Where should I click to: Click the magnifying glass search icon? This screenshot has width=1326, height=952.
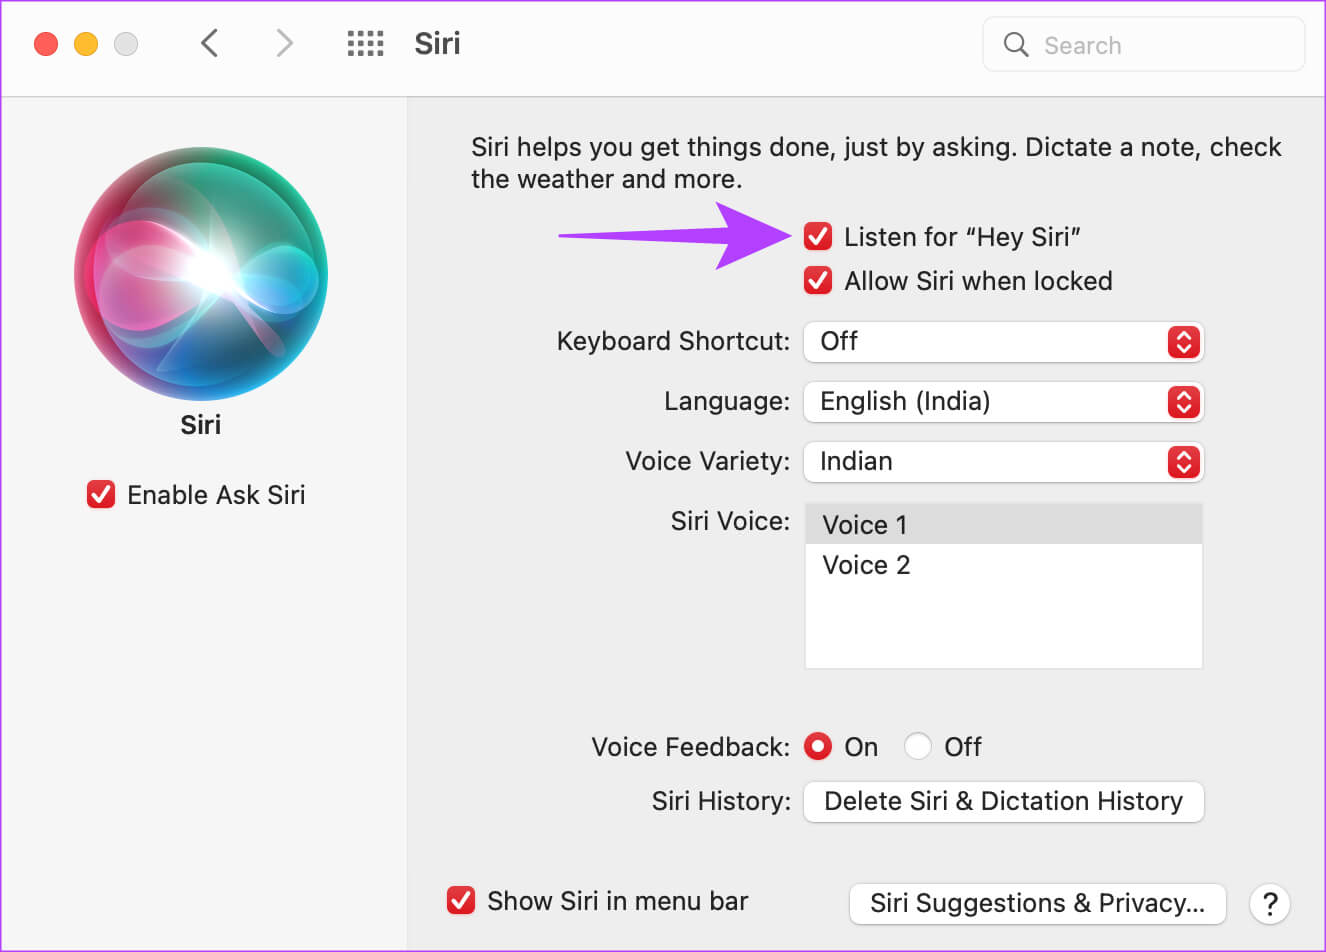tap(1016, 44)
